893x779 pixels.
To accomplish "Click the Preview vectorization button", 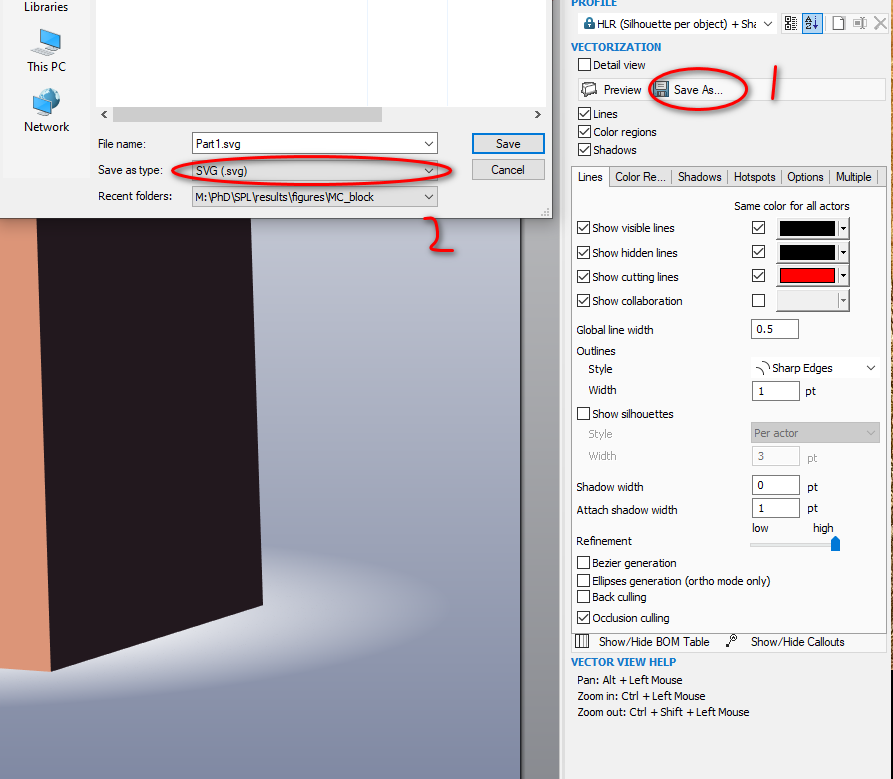I will (612, 89).
